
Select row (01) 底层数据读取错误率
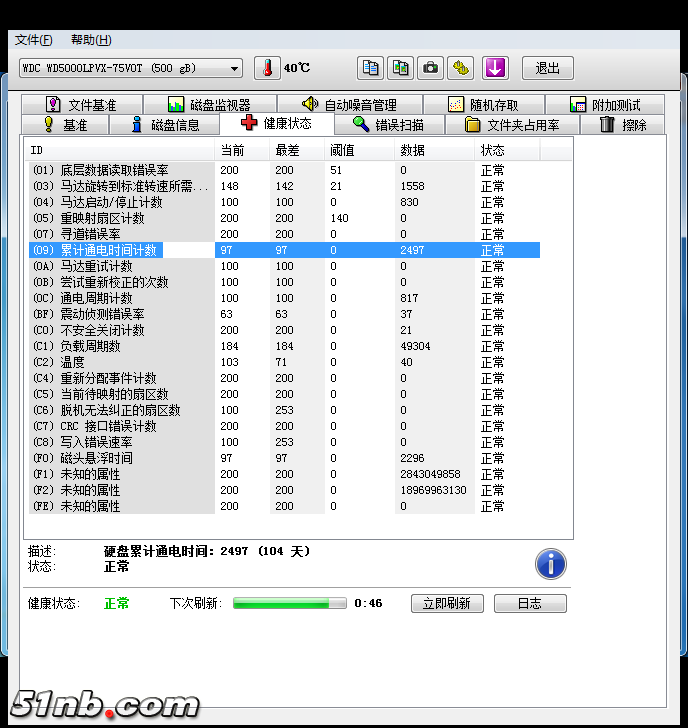coord(284,170)
